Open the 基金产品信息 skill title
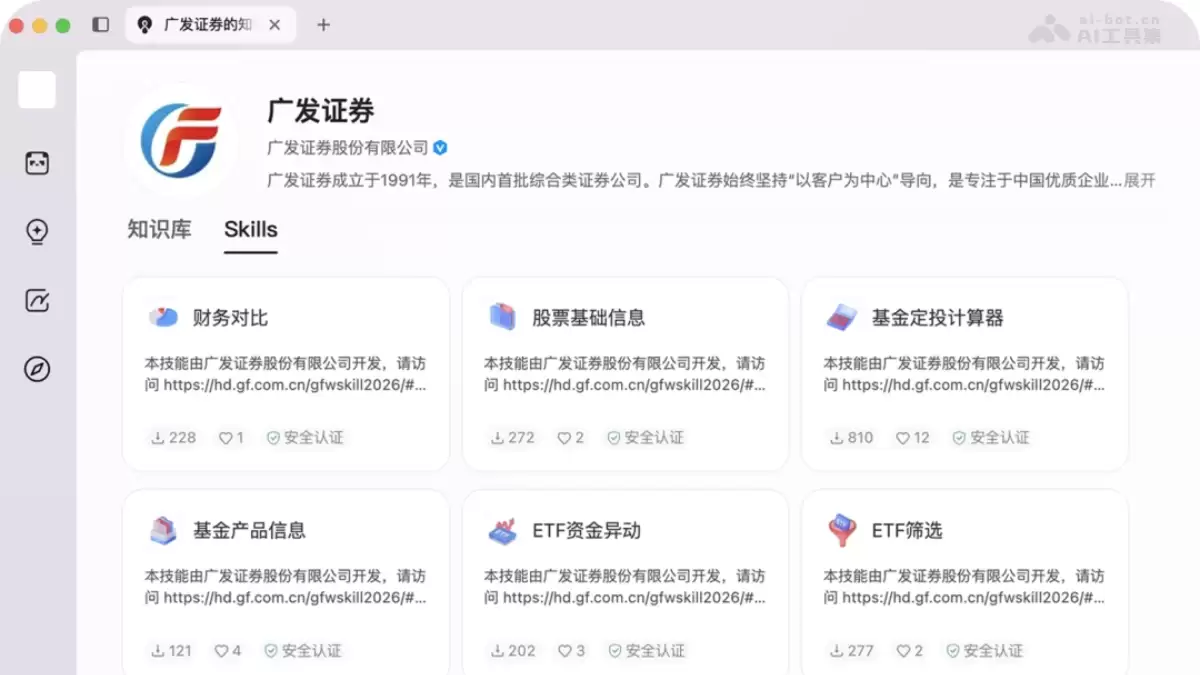The height and width of the screenshot is (675, 1200). 250,530
